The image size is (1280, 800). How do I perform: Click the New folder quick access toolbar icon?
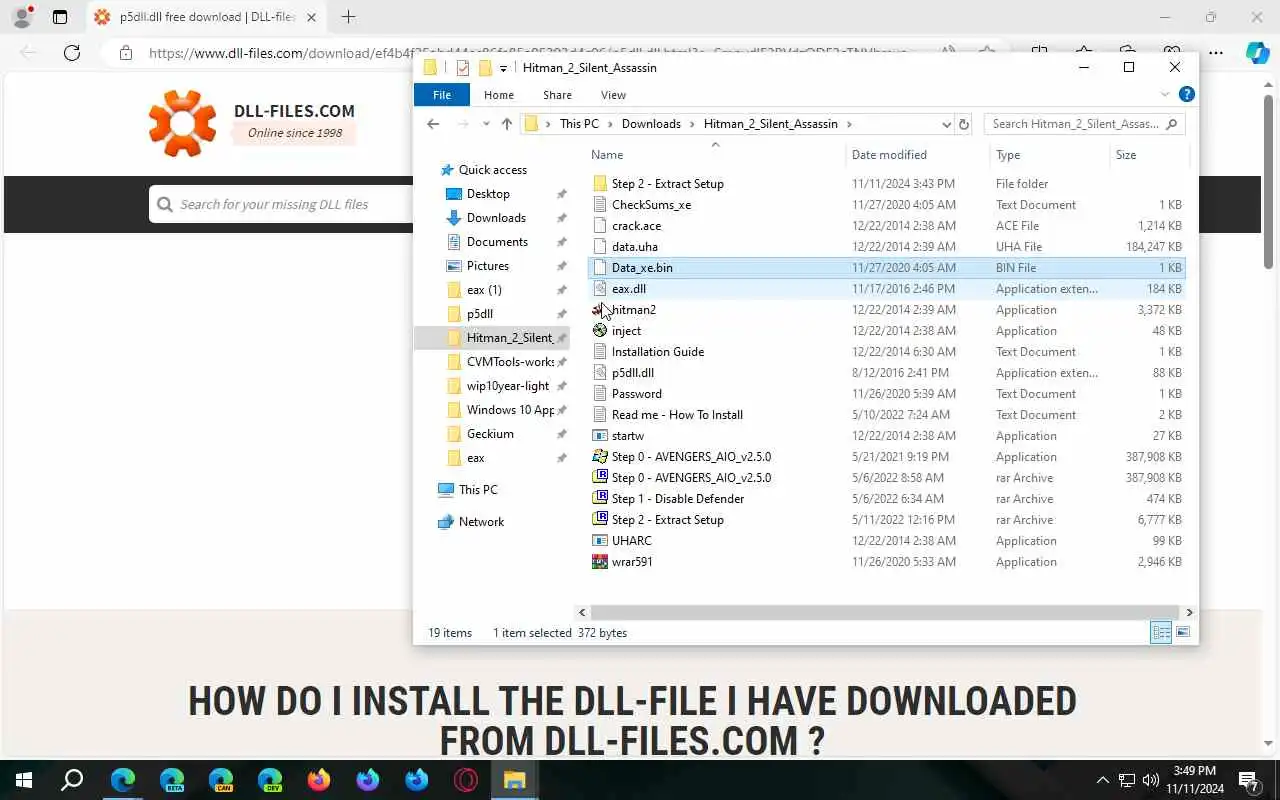(x=485, y=68)
